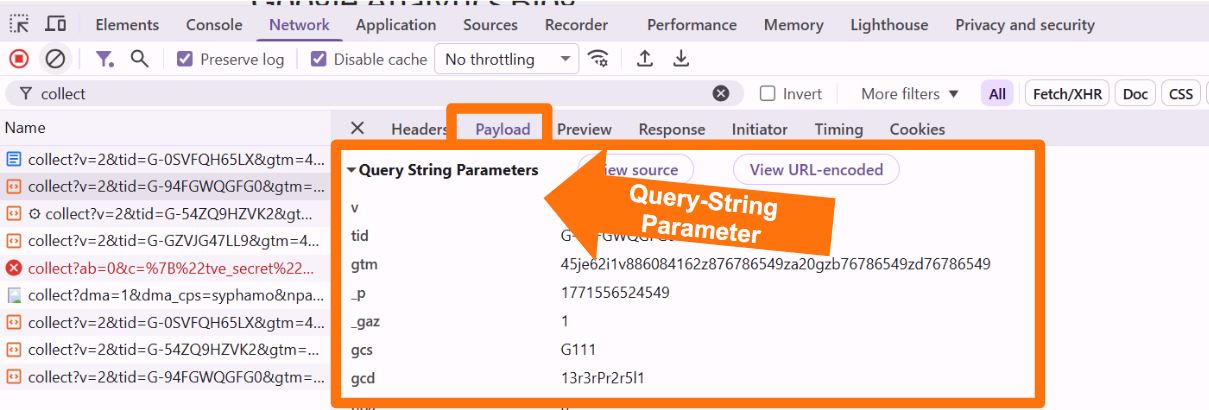Viewport: 1209px width, 410px height.
Task: Clear the network log
Action: click(55, 59)
